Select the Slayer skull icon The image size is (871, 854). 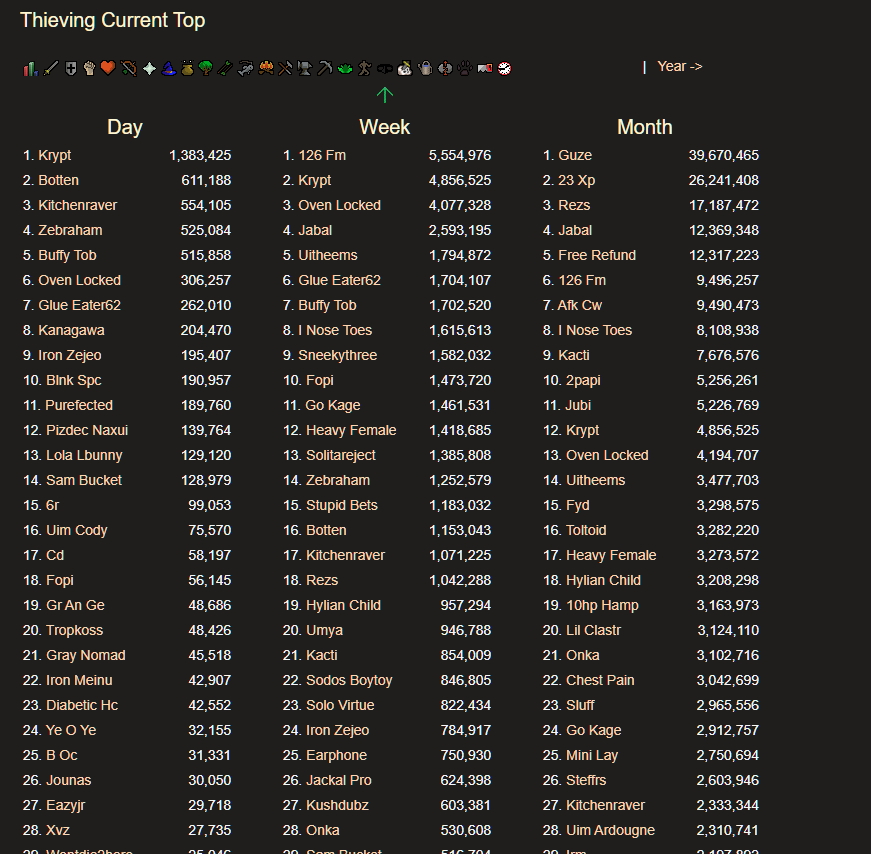click(406, 67)
